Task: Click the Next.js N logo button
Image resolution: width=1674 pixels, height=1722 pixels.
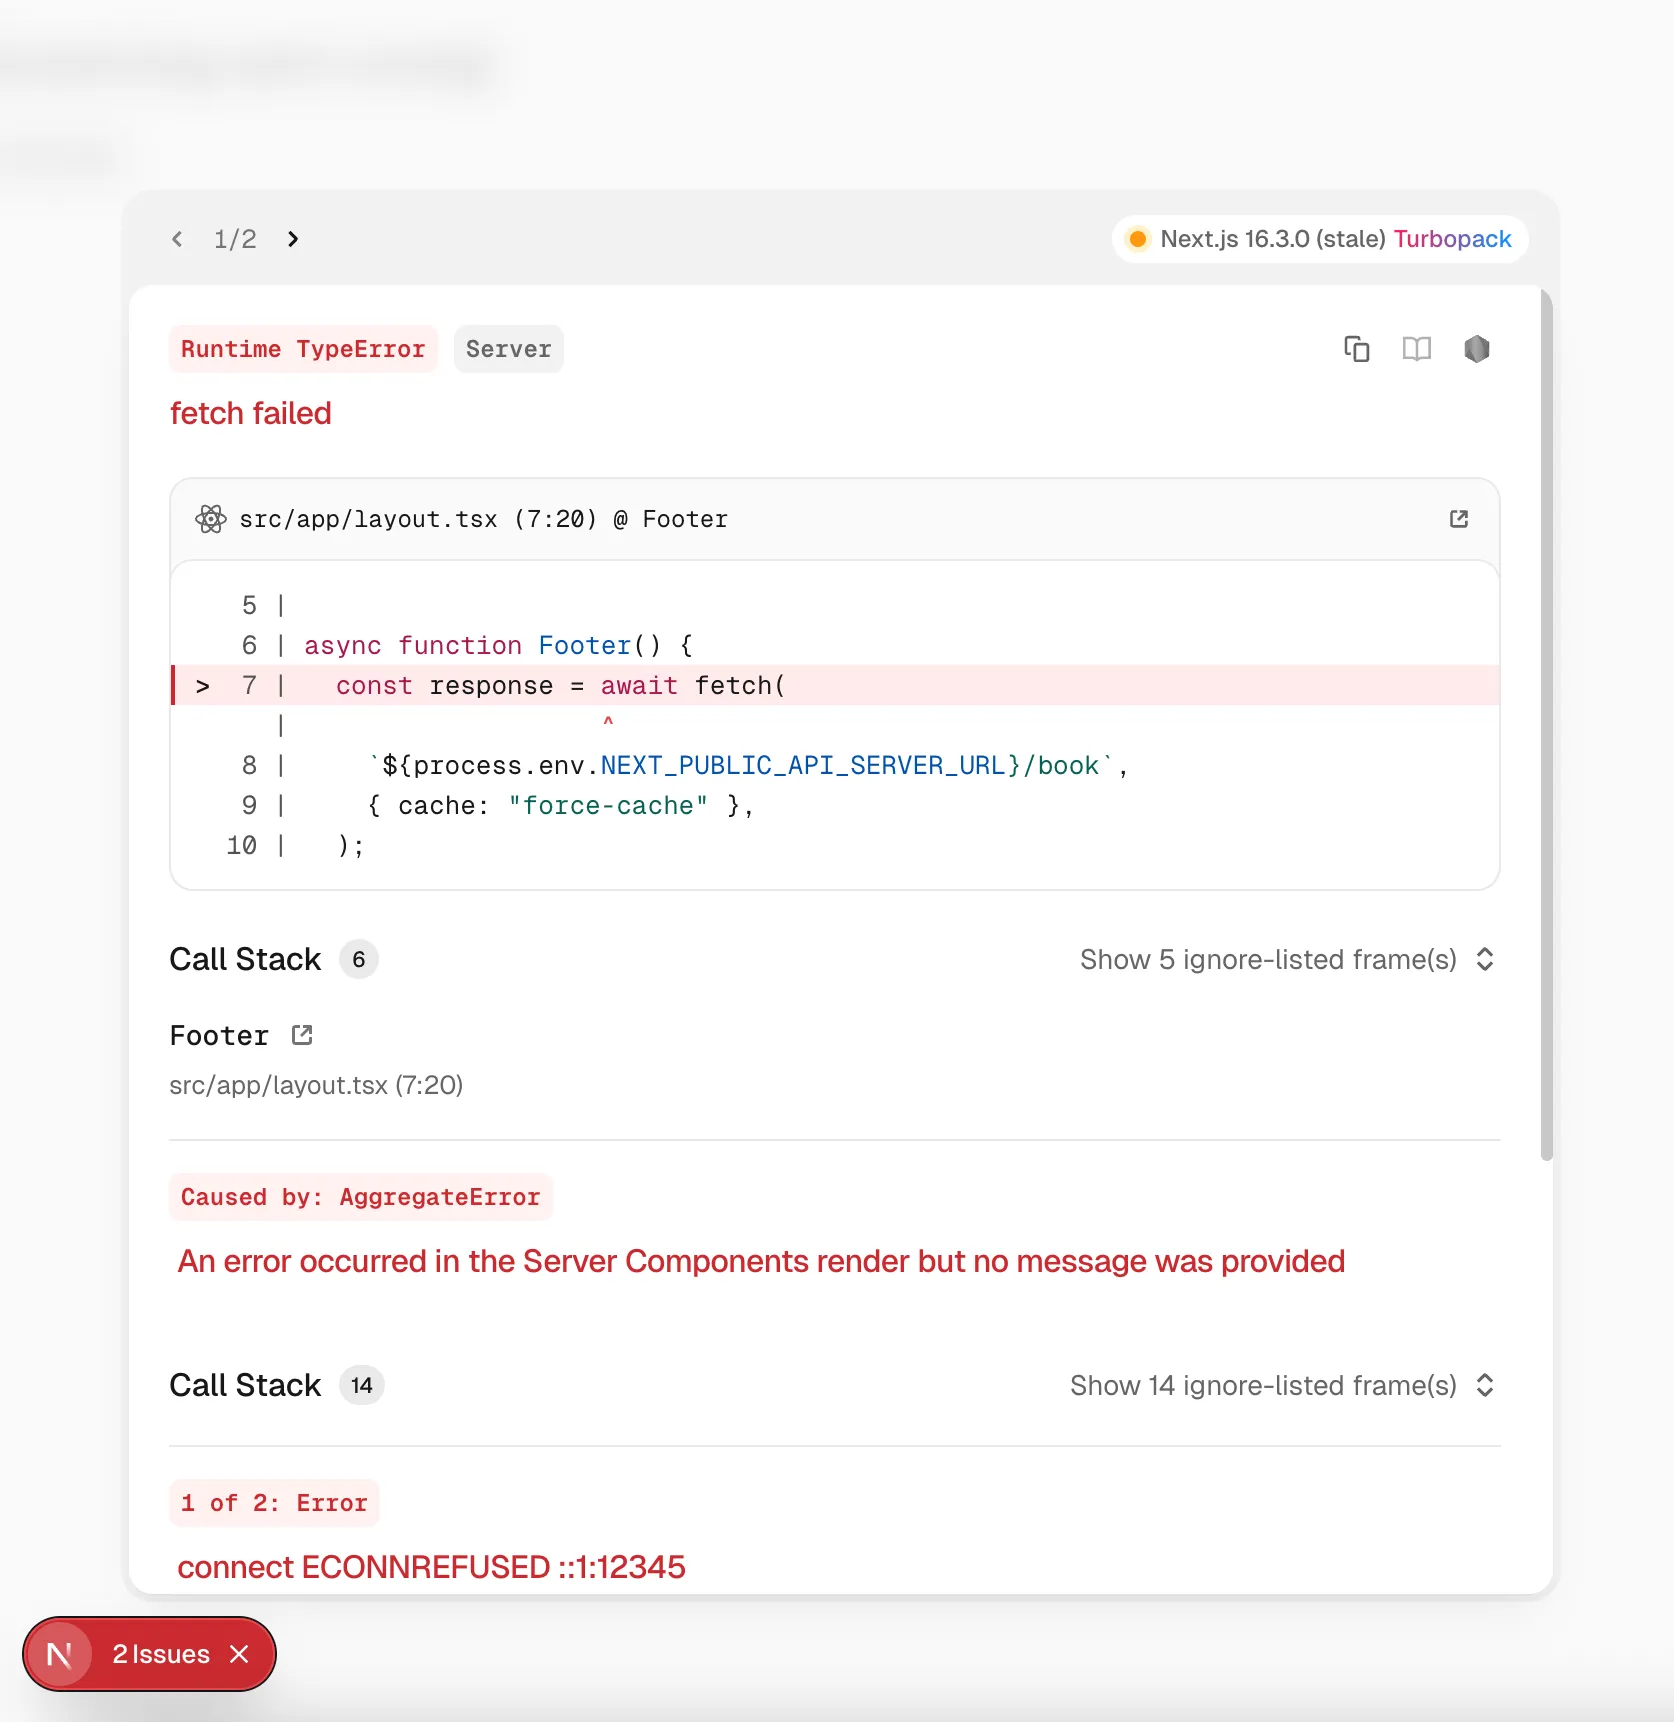Action: pyautogui.click(x=59, y=1655)
